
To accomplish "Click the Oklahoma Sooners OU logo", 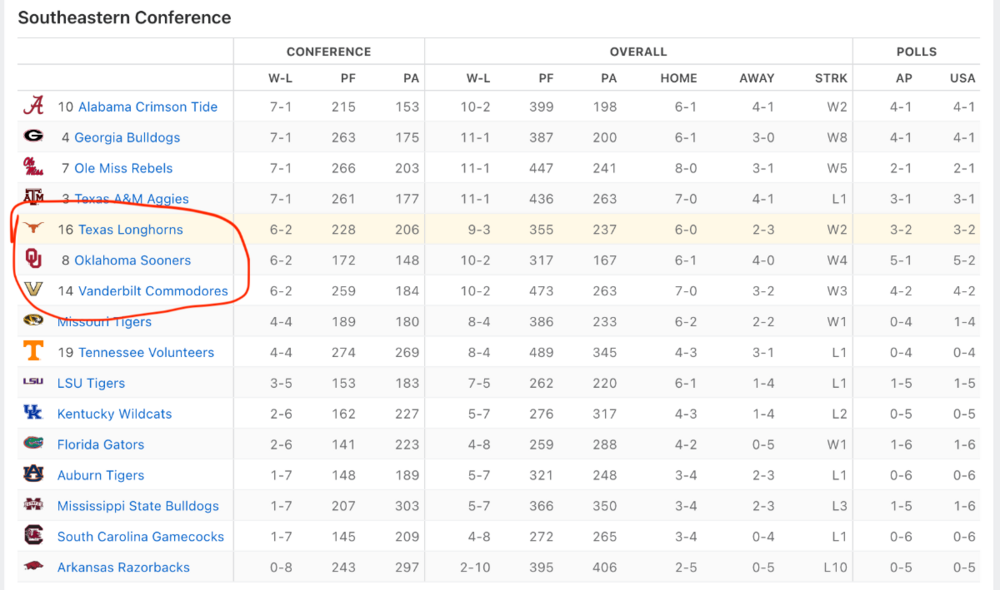I will (x=34, y=259).
